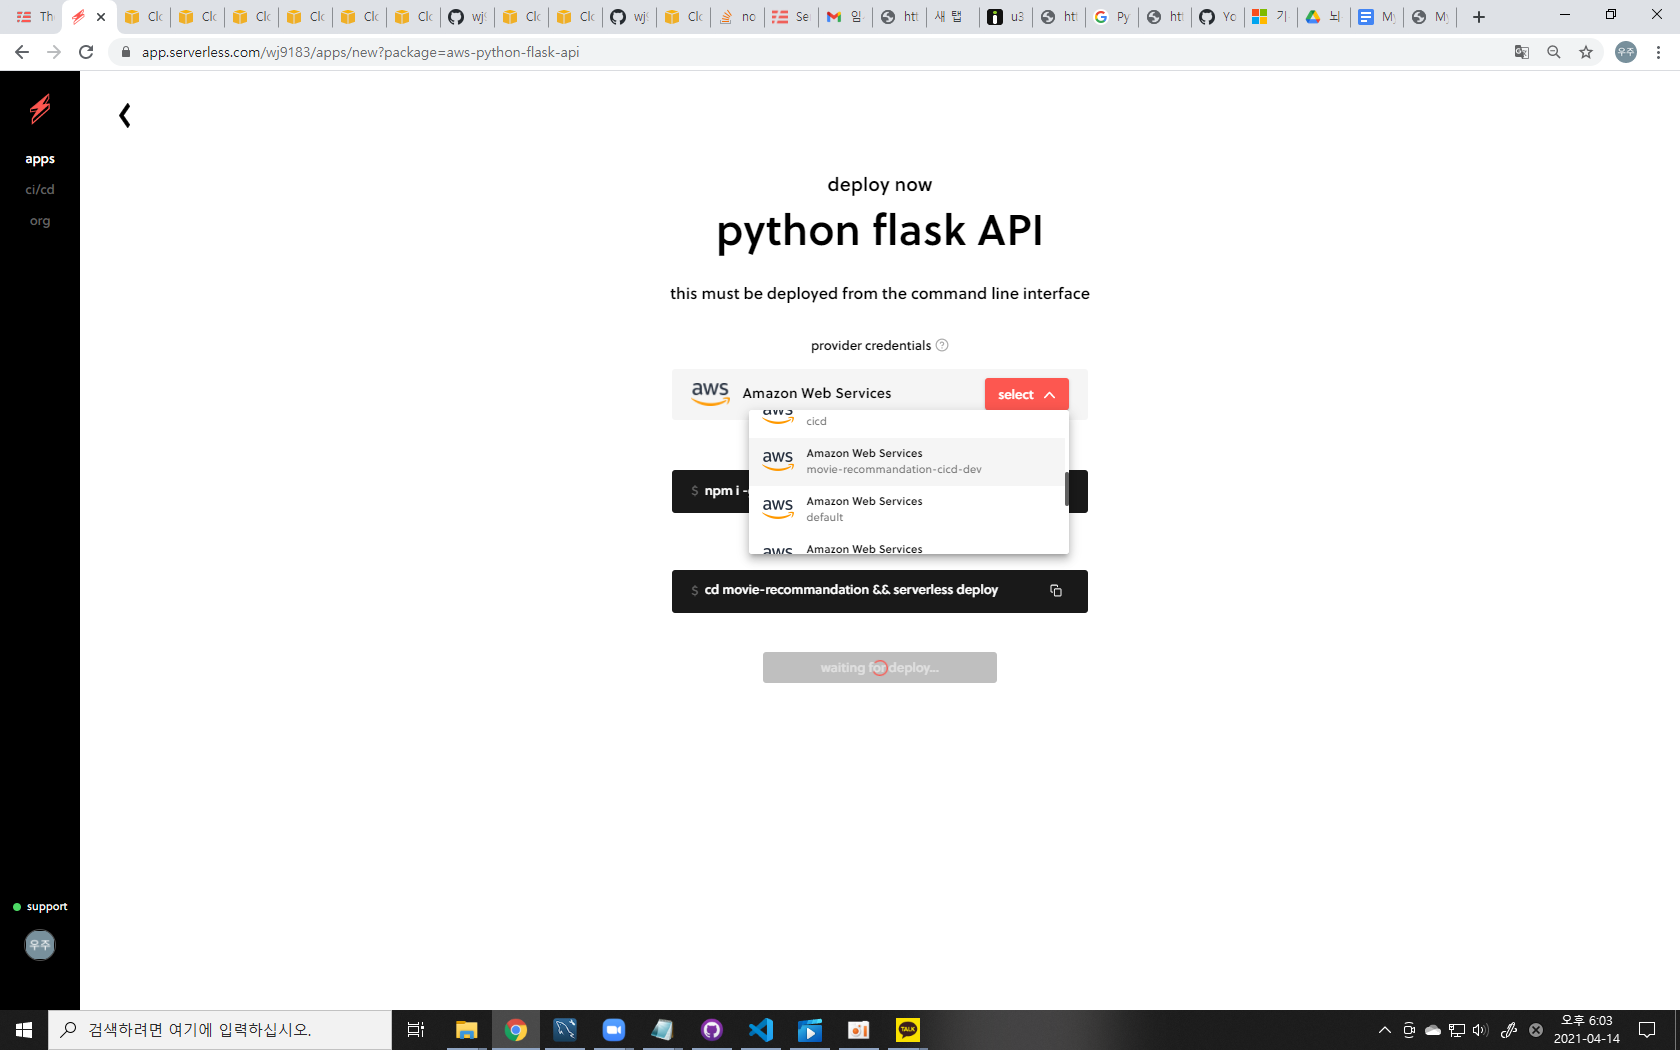This screenshot has height=1050, width=1680.
Task: Open the Windows Start menu
Action: point(24,1030)
